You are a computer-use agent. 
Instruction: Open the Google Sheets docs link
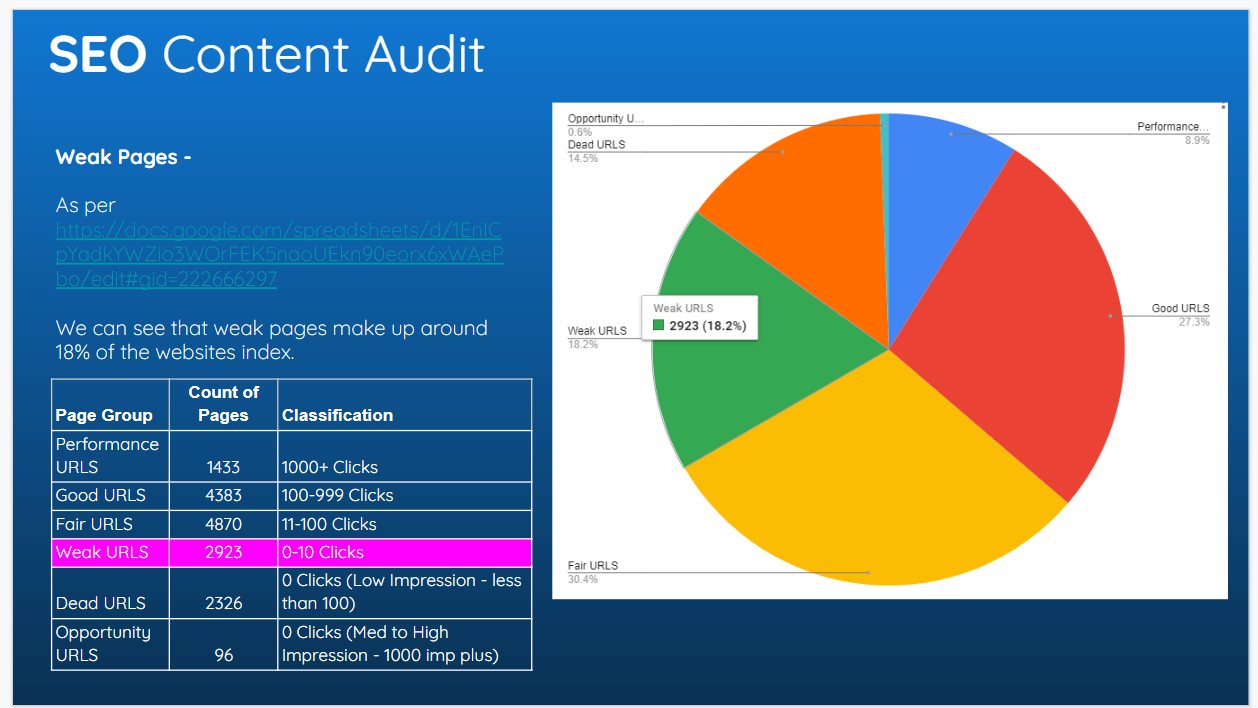tap(279, 255)
